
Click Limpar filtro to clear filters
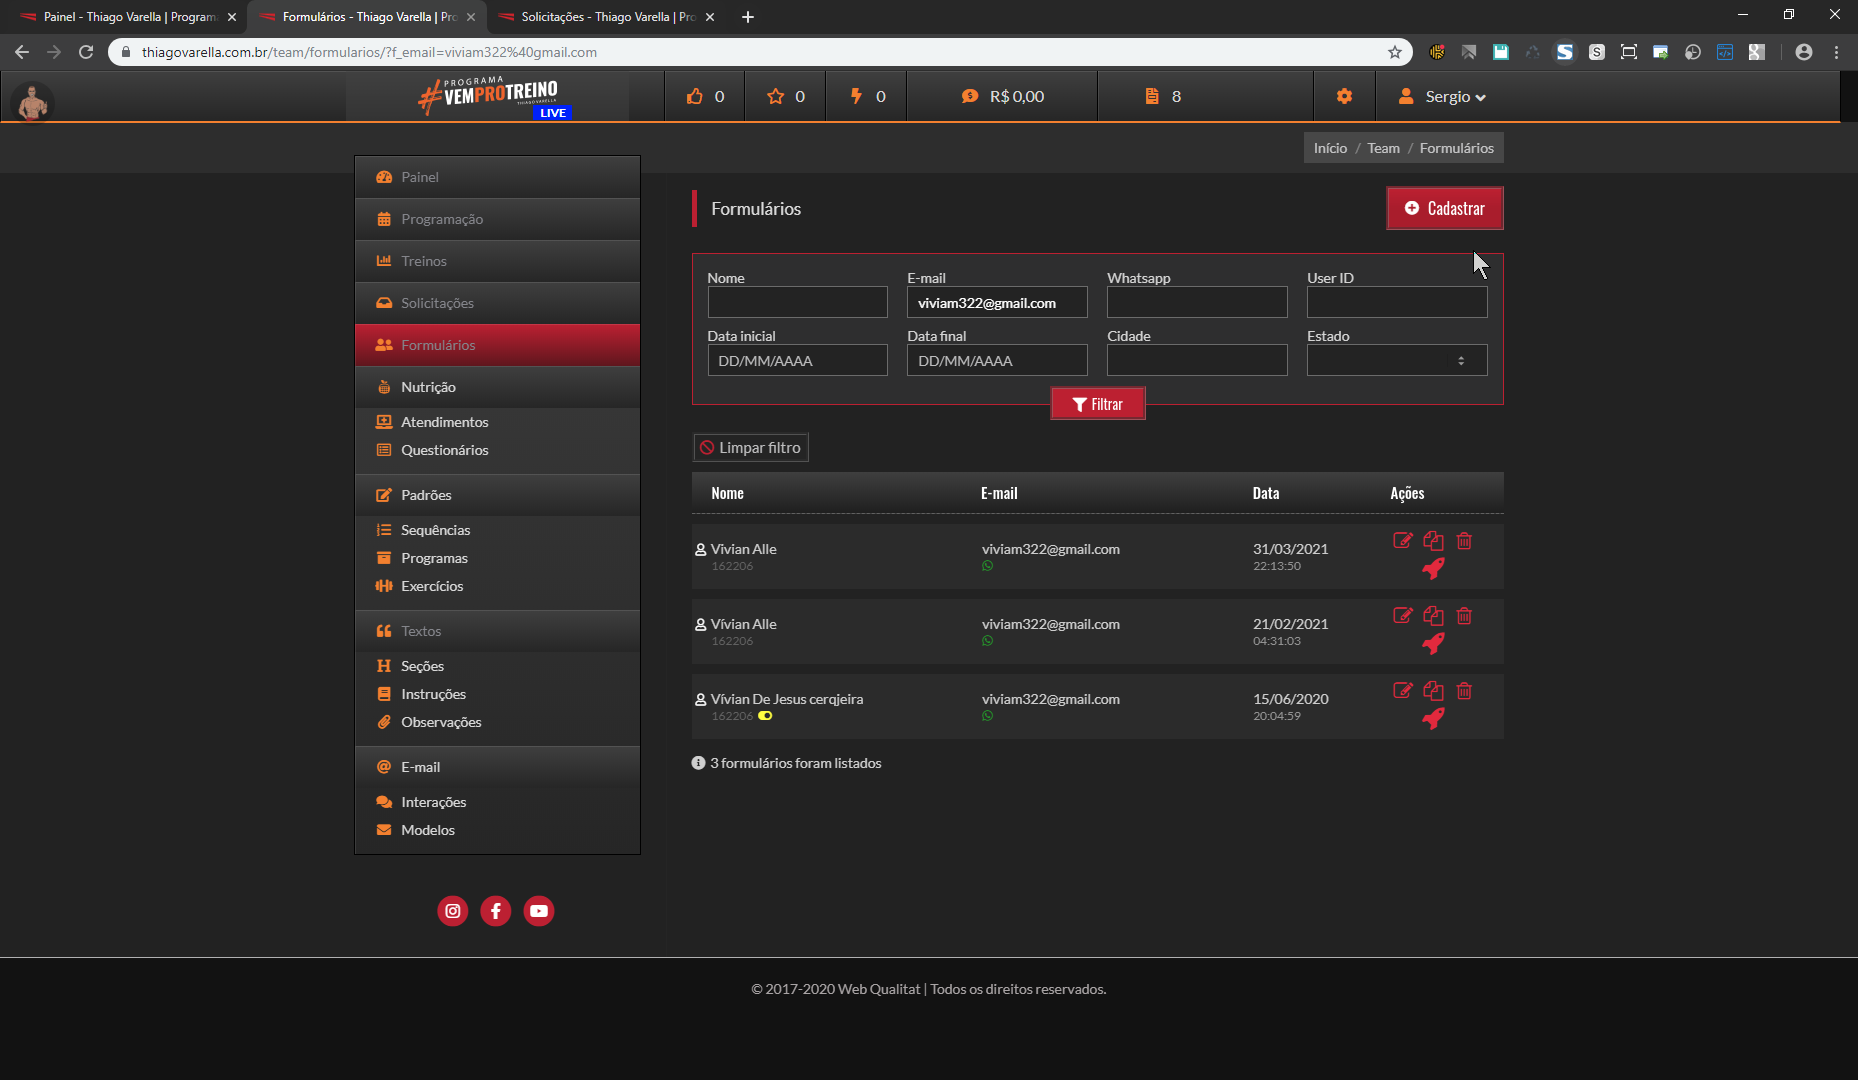click(750, 448)
